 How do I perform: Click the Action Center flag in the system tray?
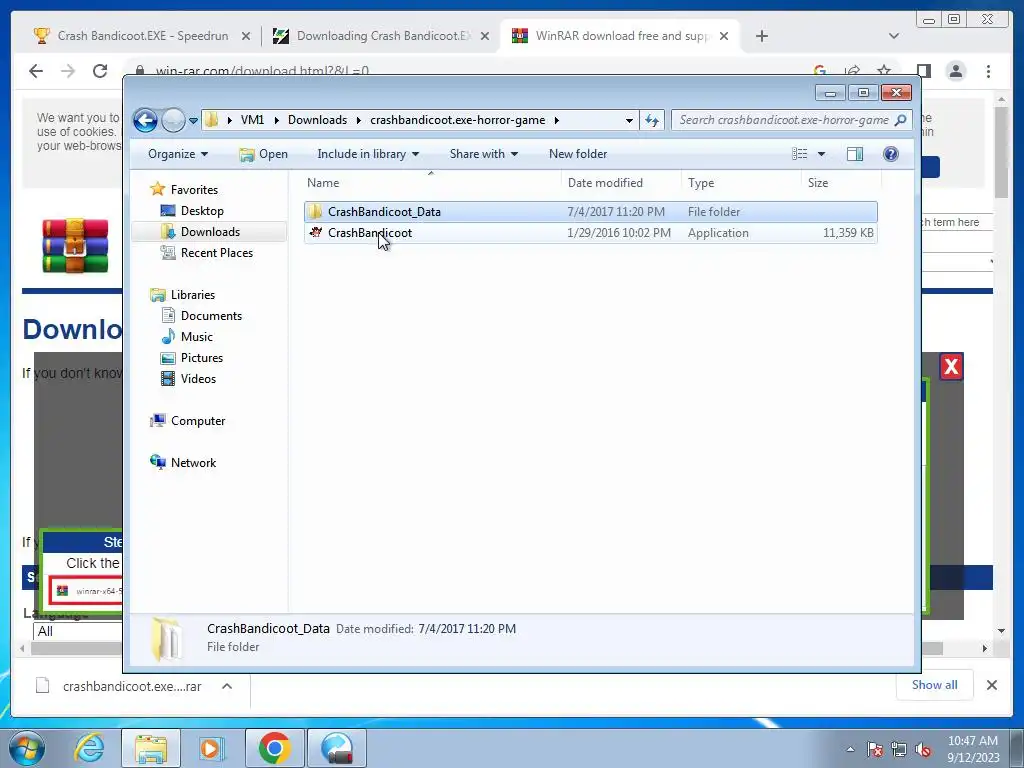875,749
